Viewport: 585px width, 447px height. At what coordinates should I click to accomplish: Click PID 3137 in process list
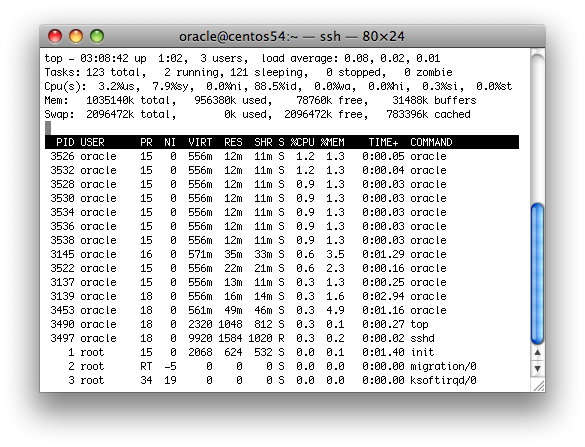62,282
